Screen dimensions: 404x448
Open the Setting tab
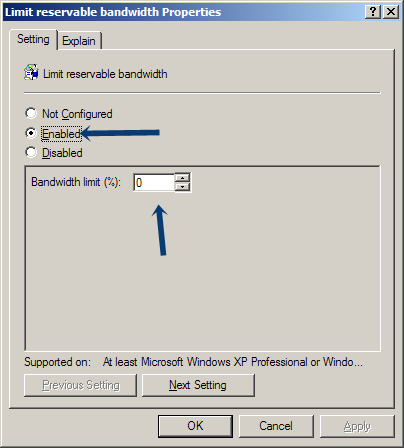coord(33,39)
